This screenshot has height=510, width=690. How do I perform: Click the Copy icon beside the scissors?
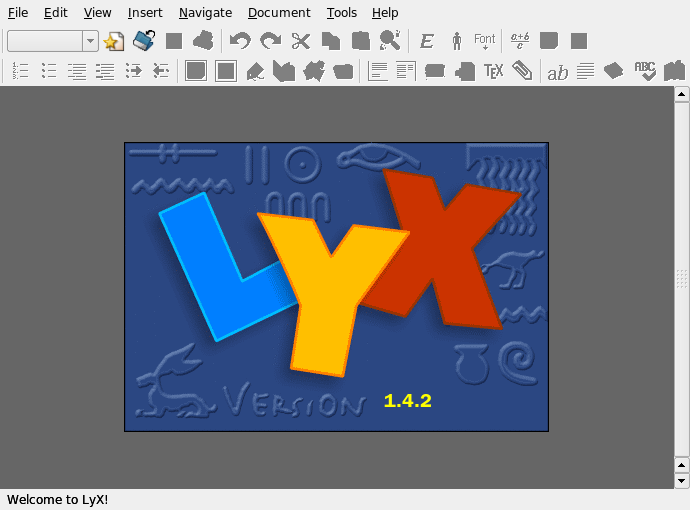(x=331, y=41)
